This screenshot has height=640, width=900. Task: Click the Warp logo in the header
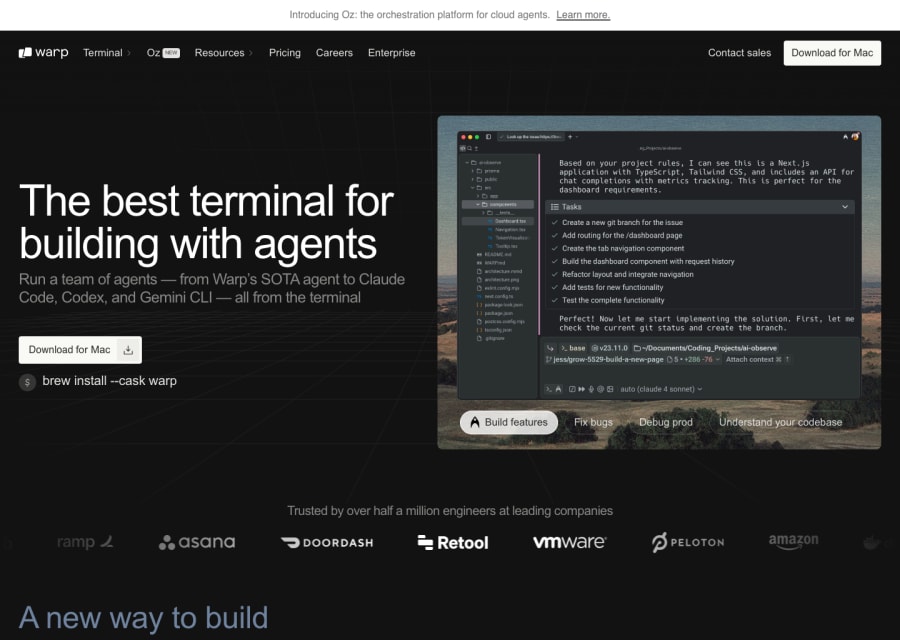(43, 52)
